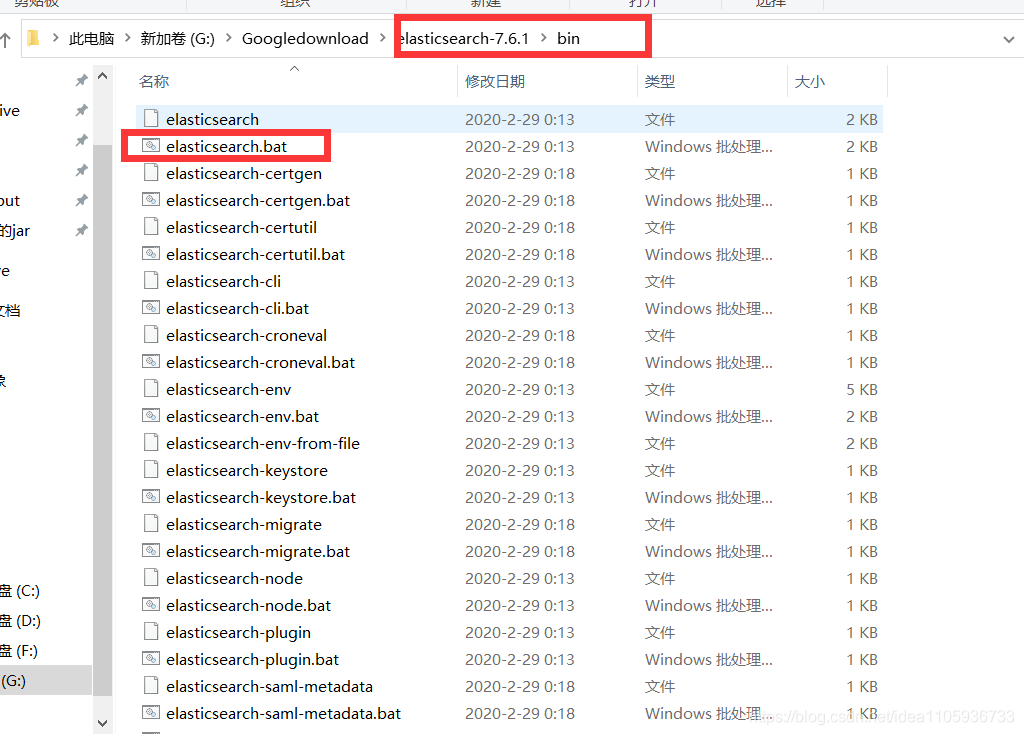The image size is (1024, 735).
Task: Click the elasticsearch-croneval.bat icon
Action: (151, 361)
